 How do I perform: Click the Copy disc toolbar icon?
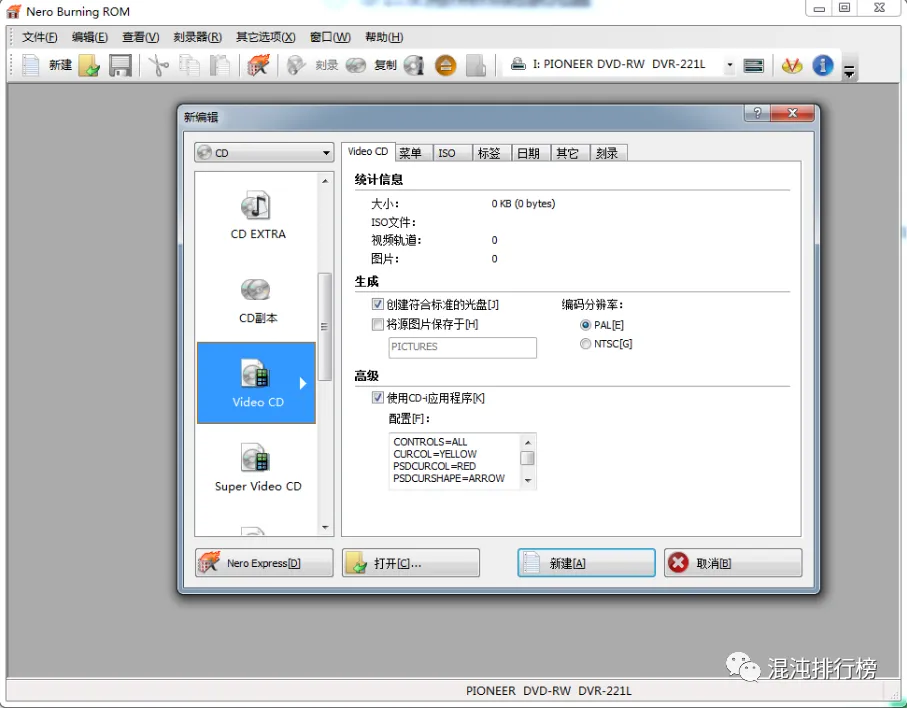[x=356, y=65]
